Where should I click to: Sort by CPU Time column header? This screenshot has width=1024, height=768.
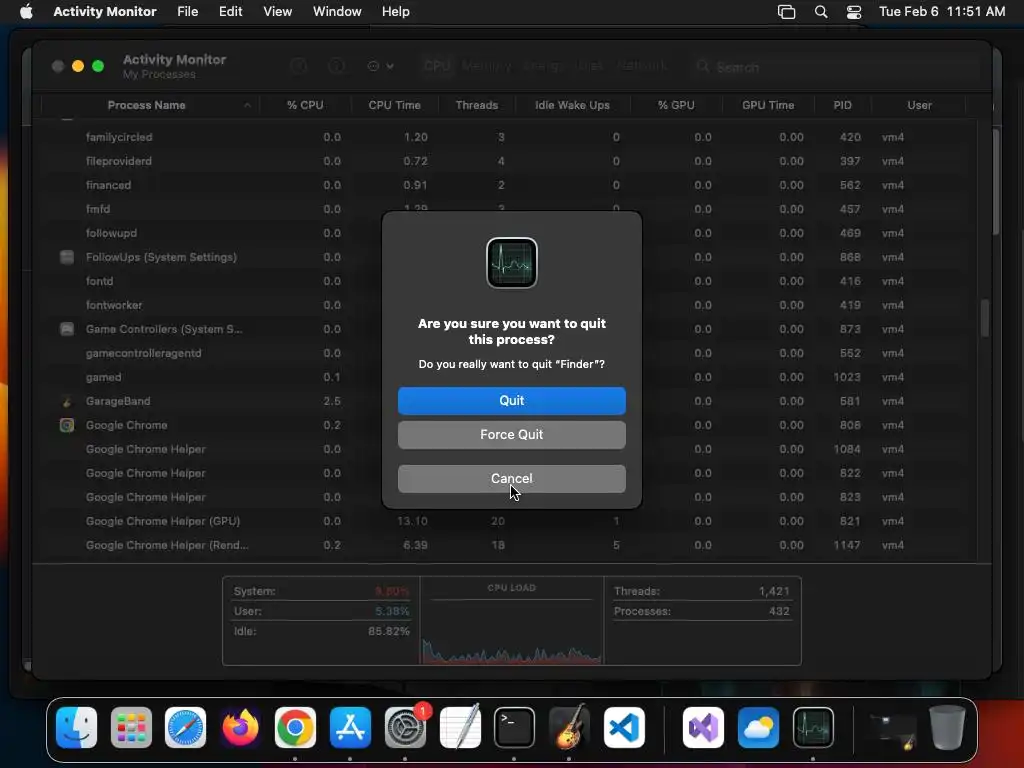pos(394,105)
